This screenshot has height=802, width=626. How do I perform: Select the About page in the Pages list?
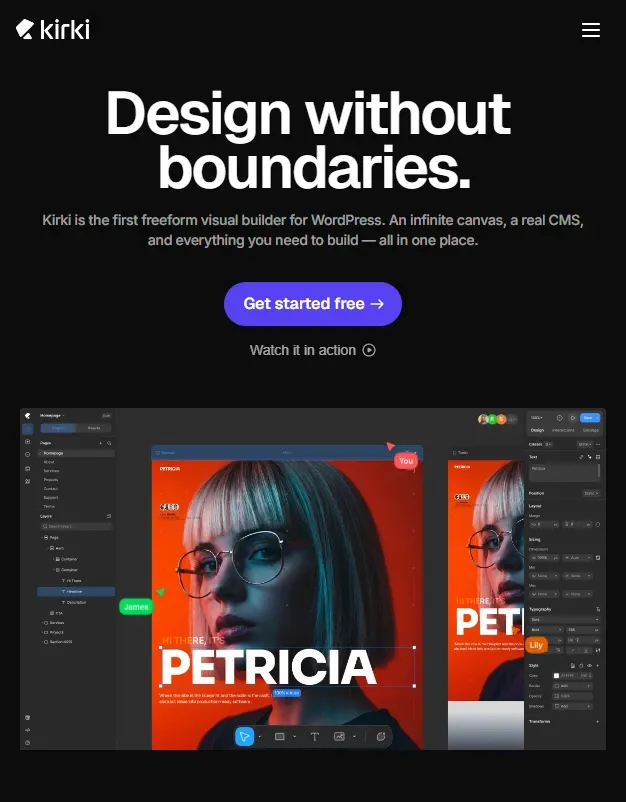point(49,462)
